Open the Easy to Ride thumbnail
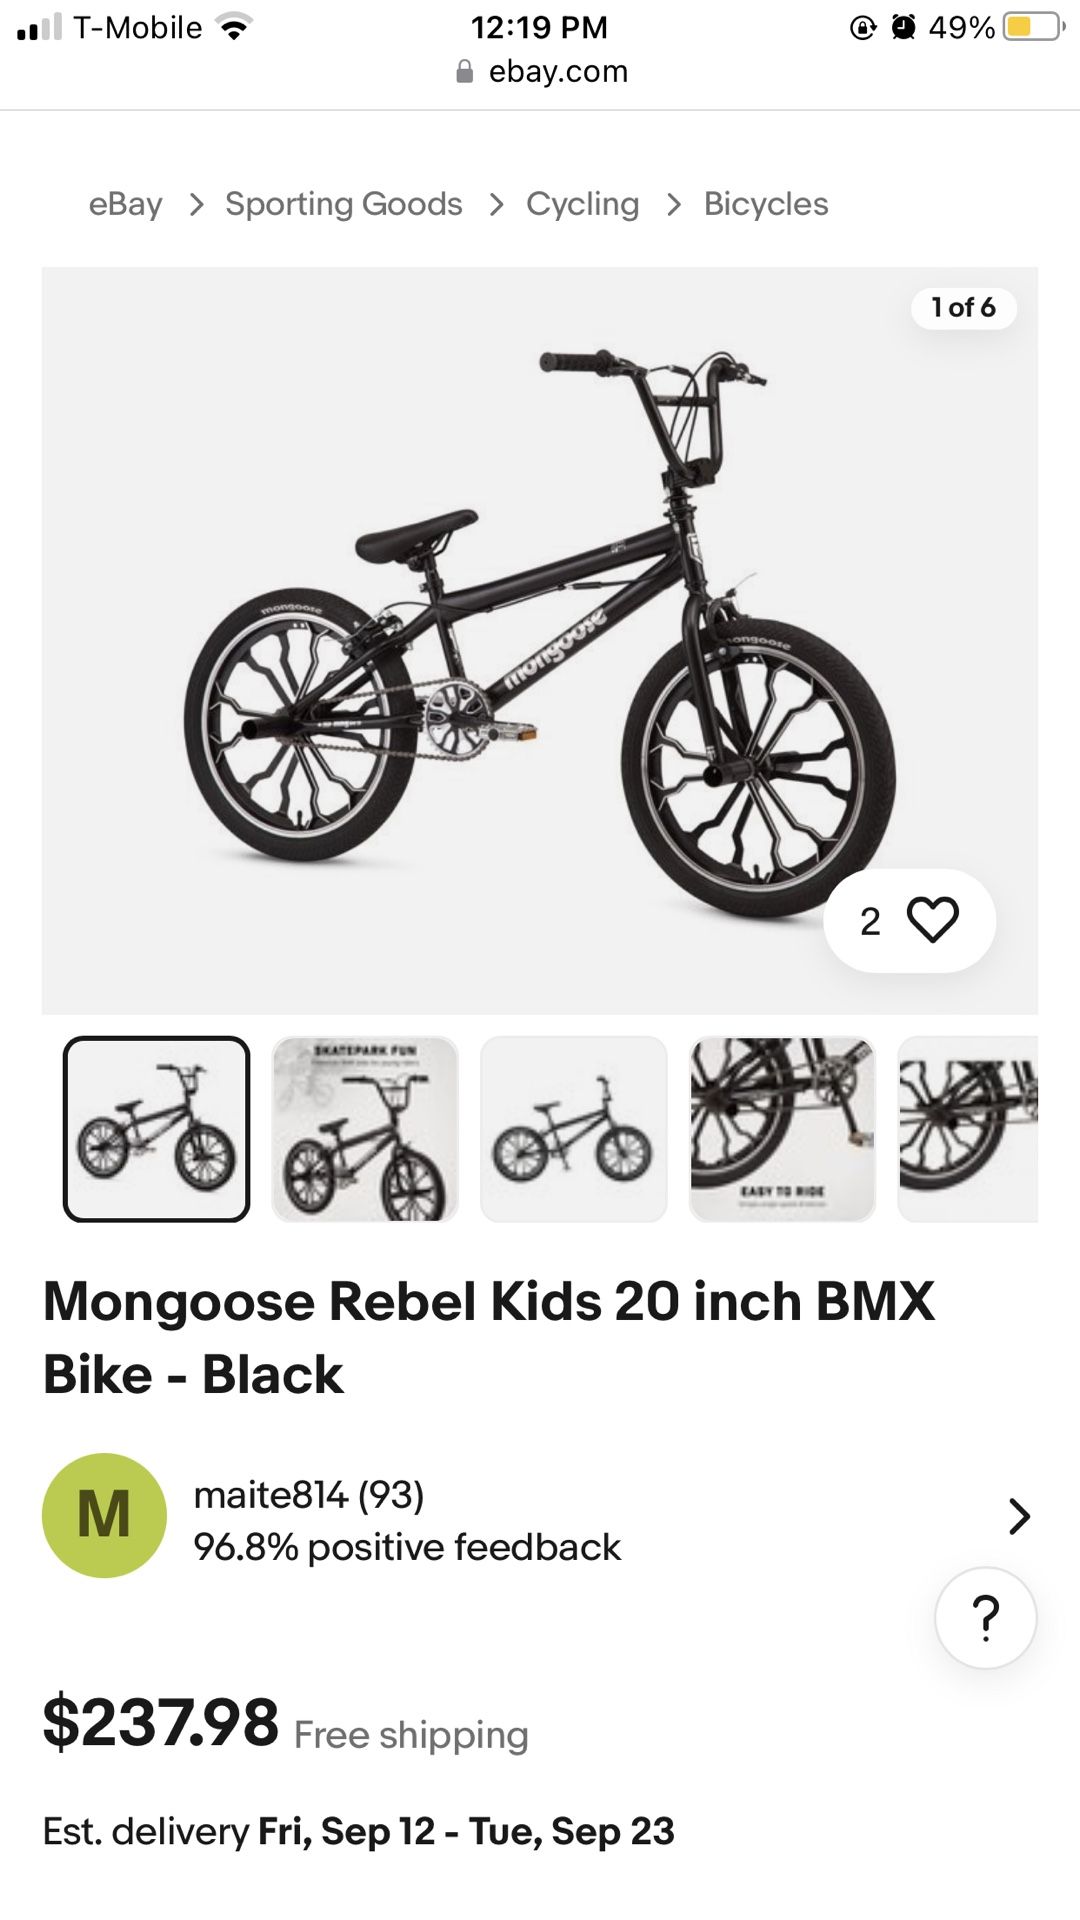The height and width of the screenshot is (1920, 1080). click(782, 1129)
